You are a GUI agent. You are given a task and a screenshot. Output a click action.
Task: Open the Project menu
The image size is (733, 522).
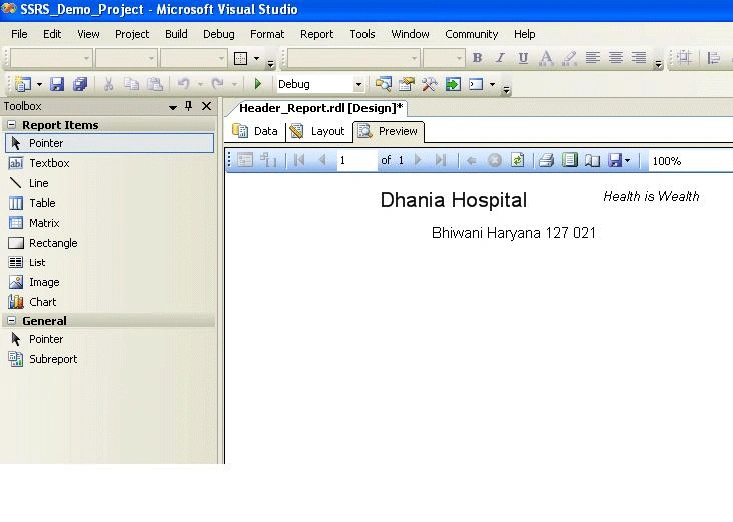[x=132, y=34]
